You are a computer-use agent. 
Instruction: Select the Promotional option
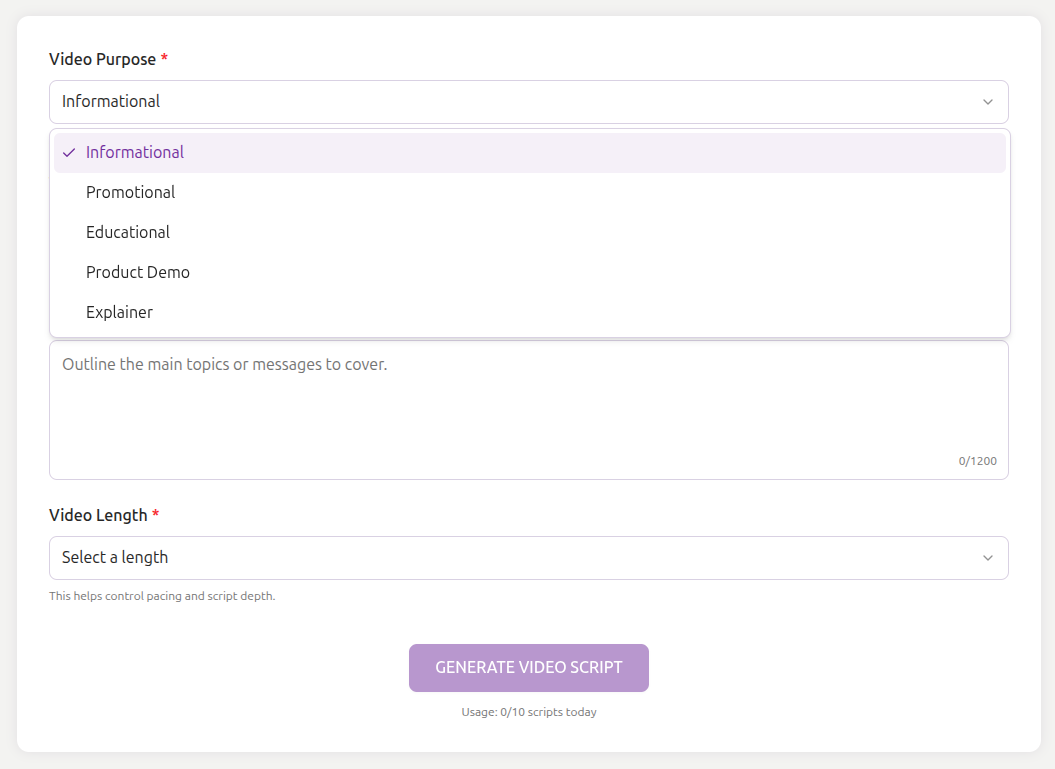click(x=130, y=192)
